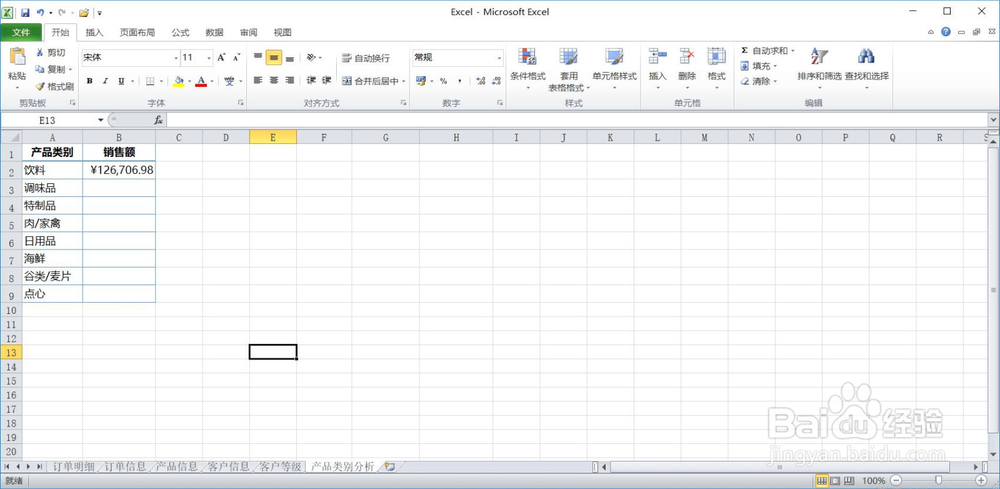Toggle bold formatting
The width and height of the screenshot is (1000, 489).
pyautogui.click(x=90, y=81)
